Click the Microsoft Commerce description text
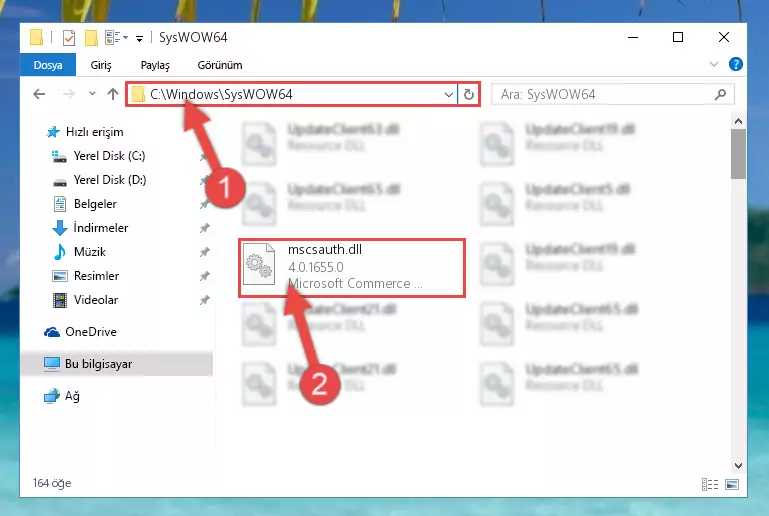Viewport: 769px width, 516px height. pyautogui.click(x=355, y=284)
